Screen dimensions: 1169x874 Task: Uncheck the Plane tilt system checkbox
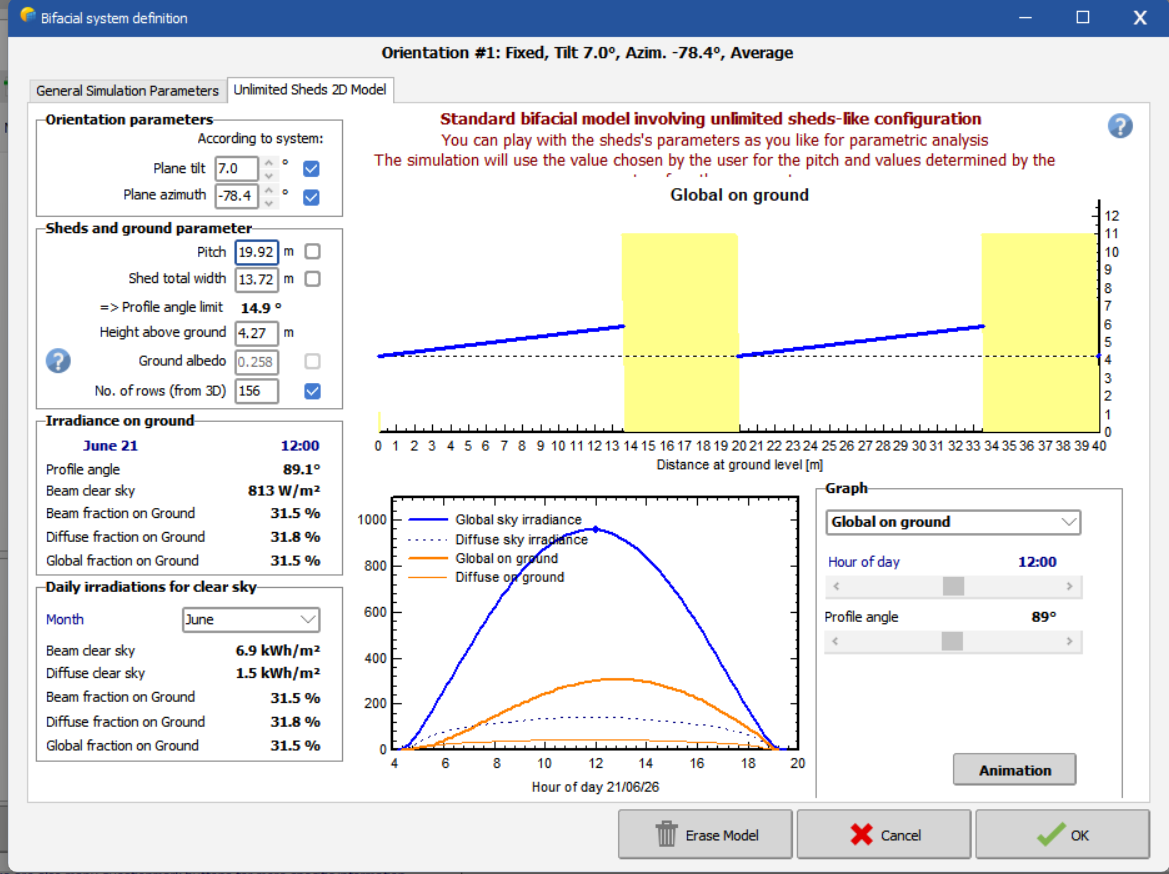pos(311,169)
